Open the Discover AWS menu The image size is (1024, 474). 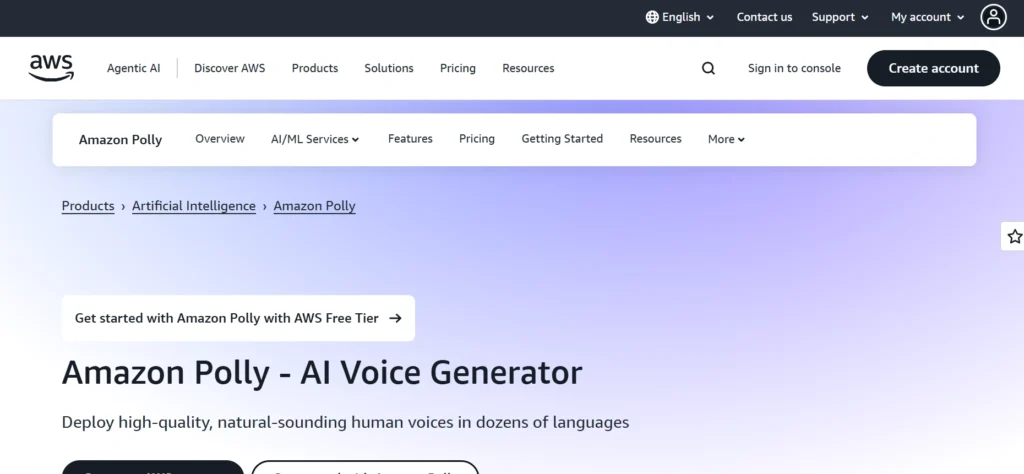tap(230, 69)
